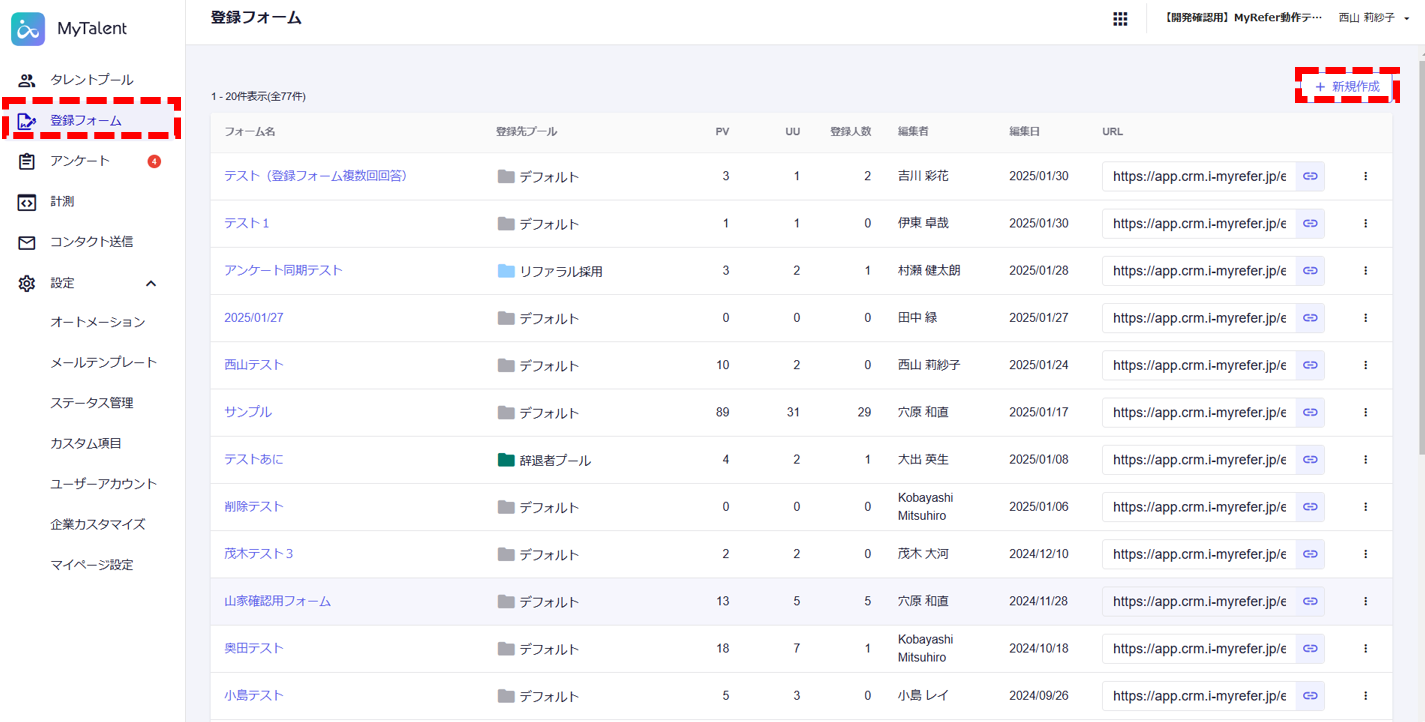The height and width of the screenshot is (722, 1425).
Task: Open more options for アンケート同期テスト row
Action: pos(1365,271)
